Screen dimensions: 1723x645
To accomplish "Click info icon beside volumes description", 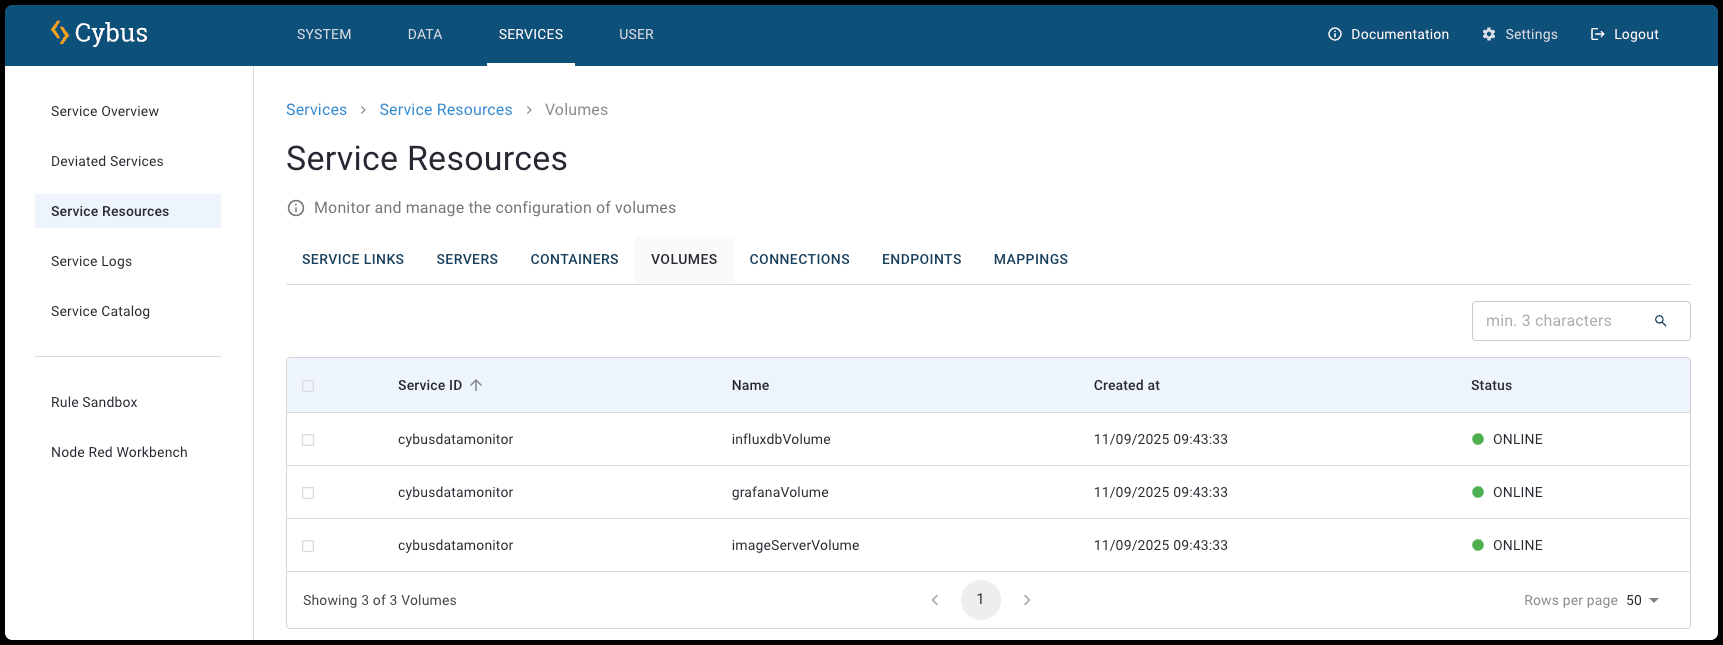I will [x=296, y=208].
